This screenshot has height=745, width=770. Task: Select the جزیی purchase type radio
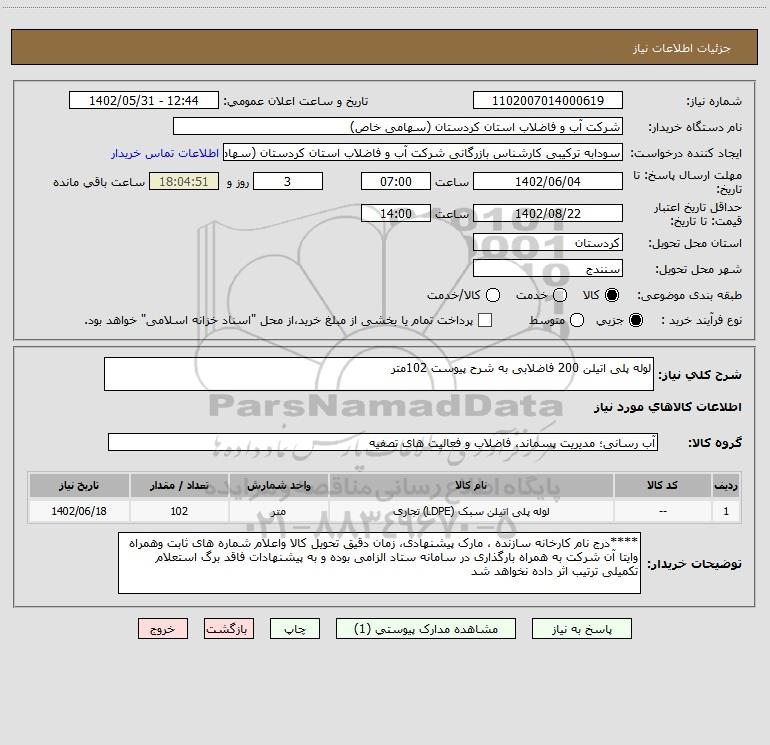coord(635,321)
